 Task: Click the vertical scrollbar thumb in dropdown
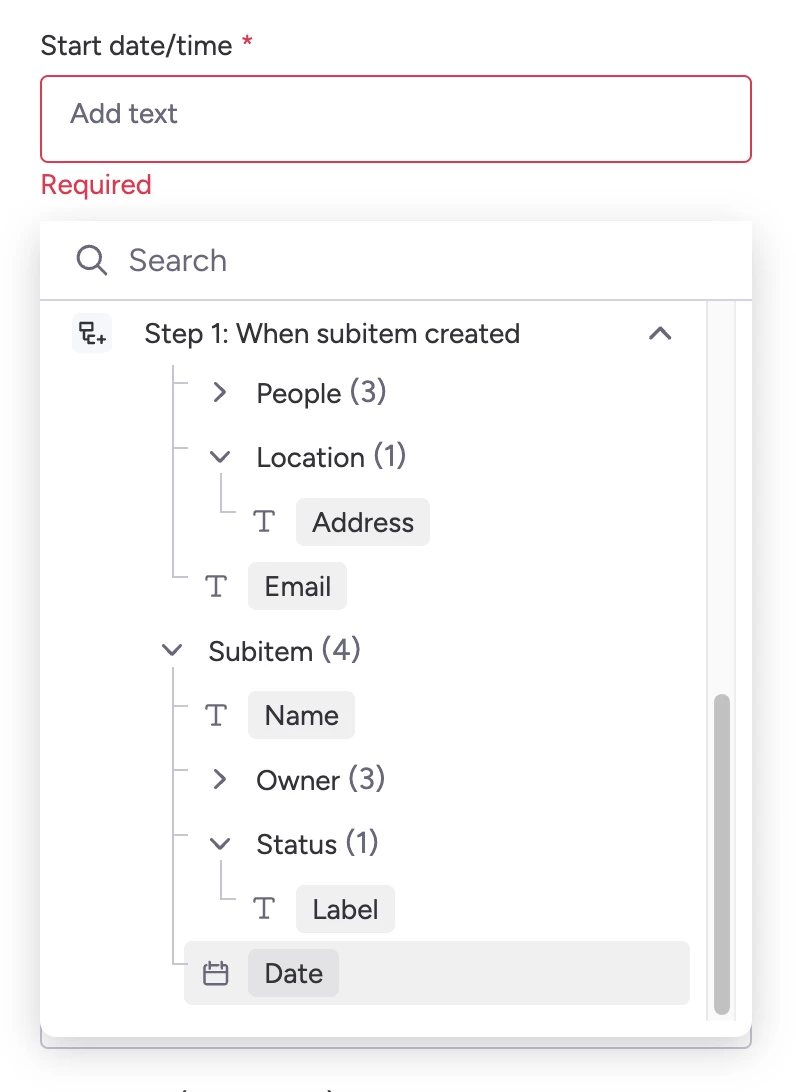click(x=722, y=855)
